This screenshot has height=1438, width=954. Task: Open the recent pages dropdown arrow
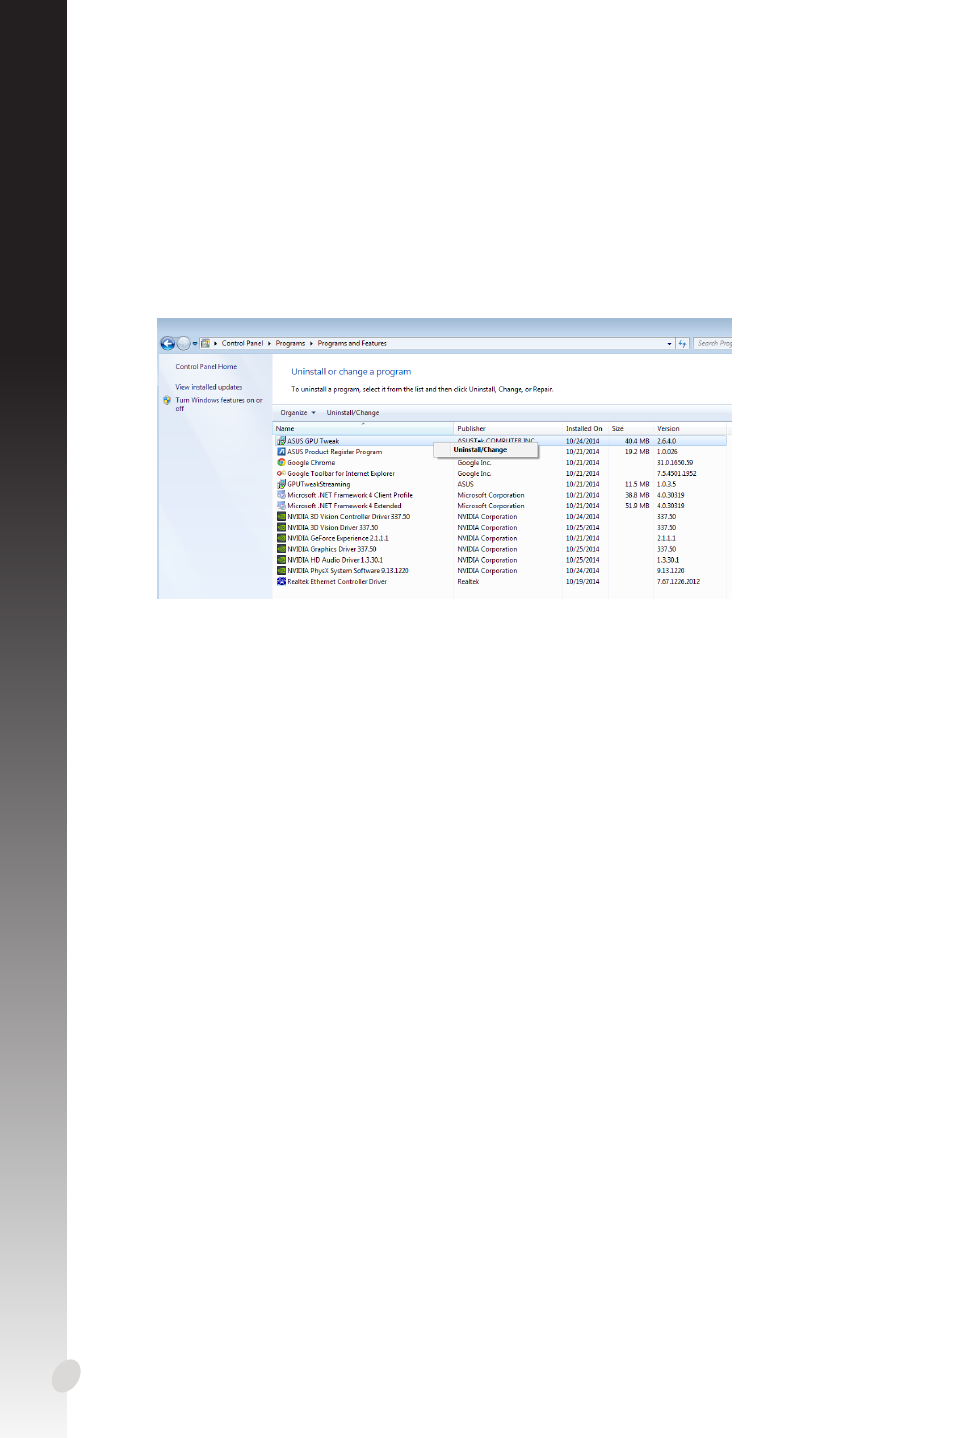point(195,343)
